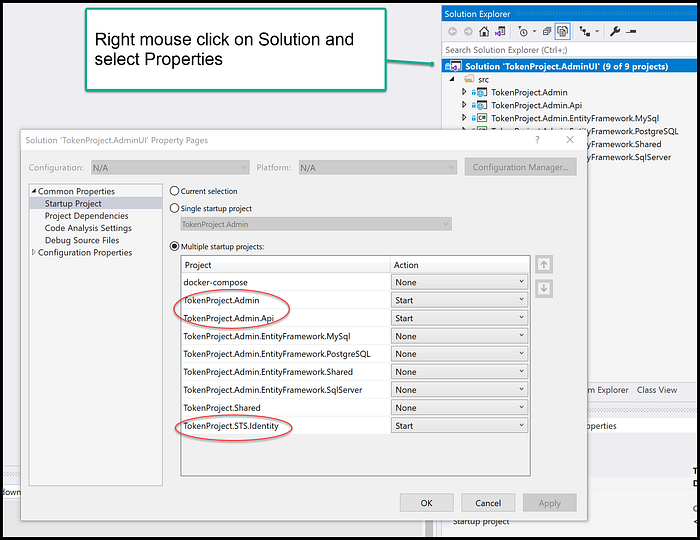Expand TokenProject.Admin in Solution Explorer
700x540 pixels.
[464, 92]
